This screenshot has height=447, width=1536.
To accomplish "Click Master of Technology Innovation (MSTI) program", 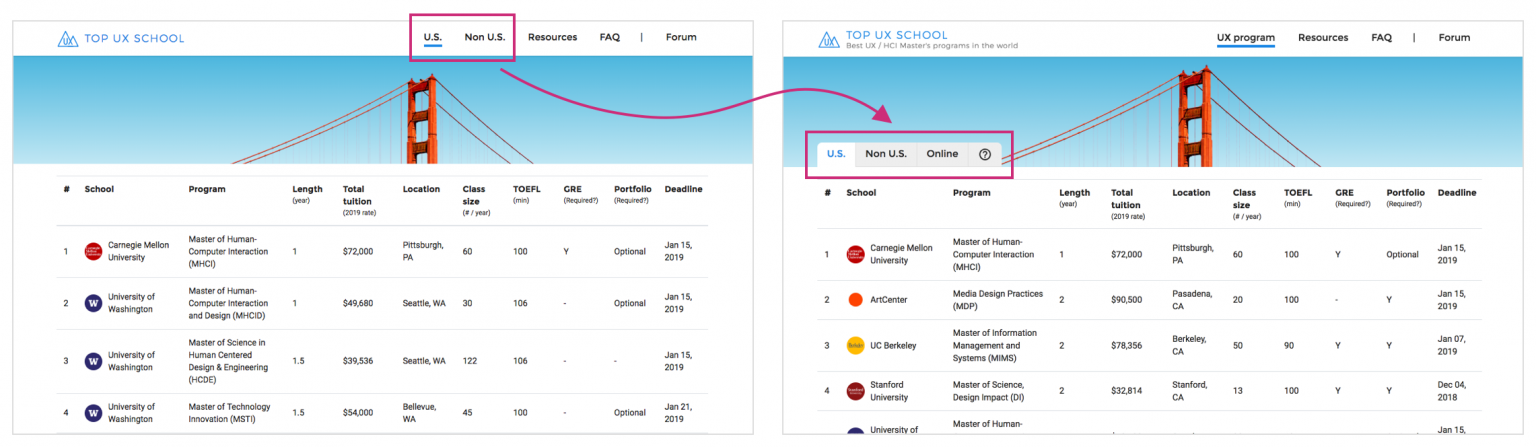I will pyautogui.click(x=229, y=412).
